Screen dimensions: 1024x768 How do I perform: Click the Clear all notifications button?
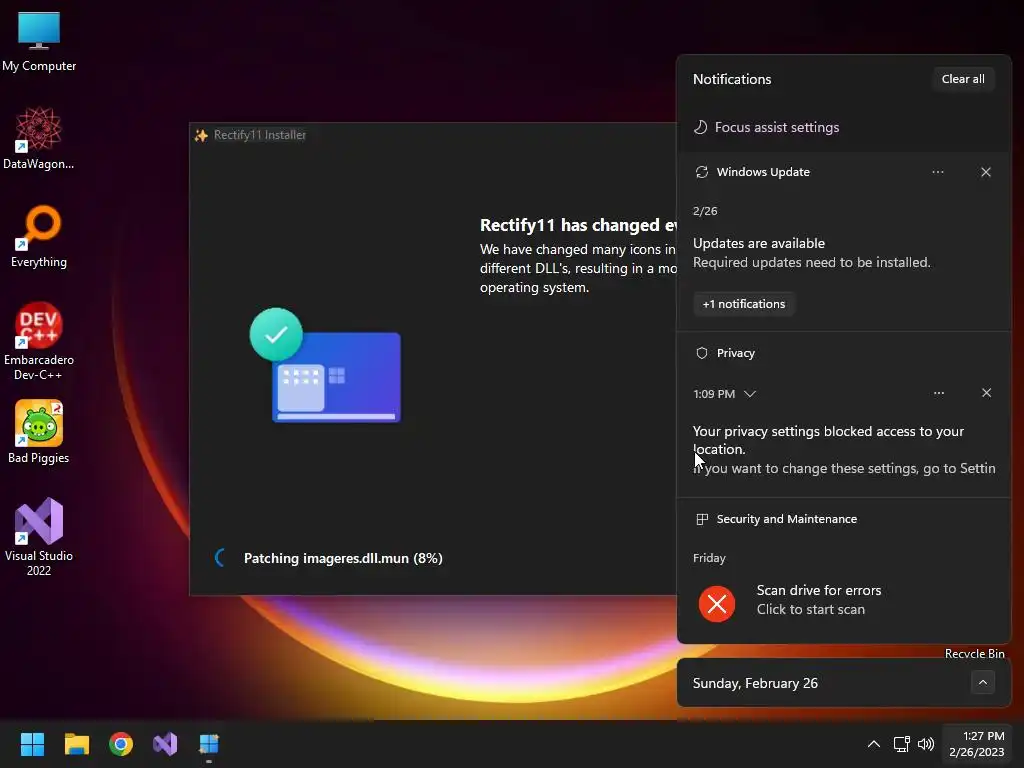click(x=963, y=79)
